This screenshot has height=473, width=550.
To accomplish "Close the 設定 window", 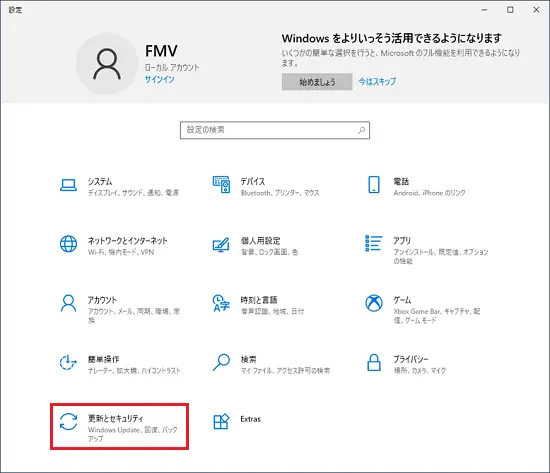I will point(536,10).
